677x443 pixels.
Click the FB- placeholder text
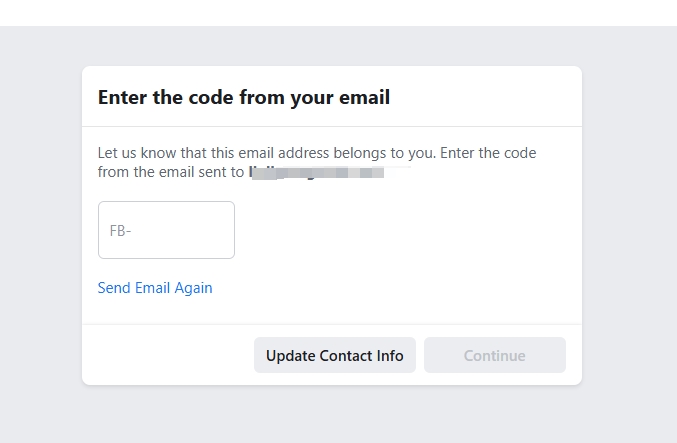tap(121, 231)
